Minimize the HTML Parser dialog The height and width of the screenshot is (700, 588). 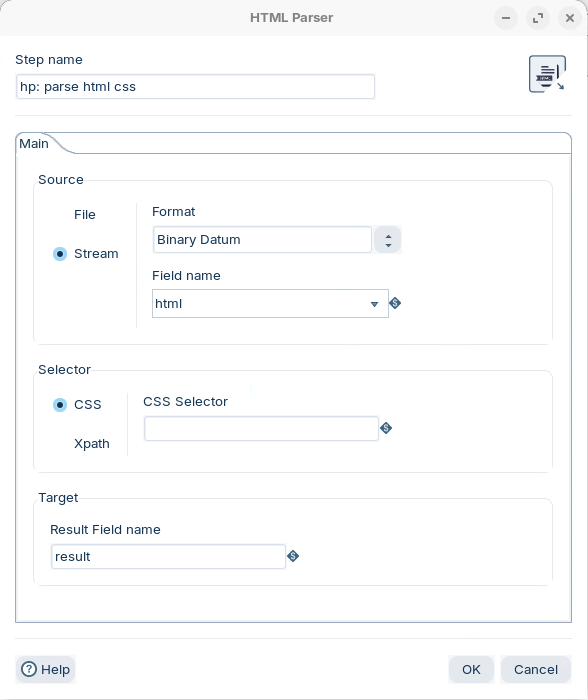pos(506,18)
